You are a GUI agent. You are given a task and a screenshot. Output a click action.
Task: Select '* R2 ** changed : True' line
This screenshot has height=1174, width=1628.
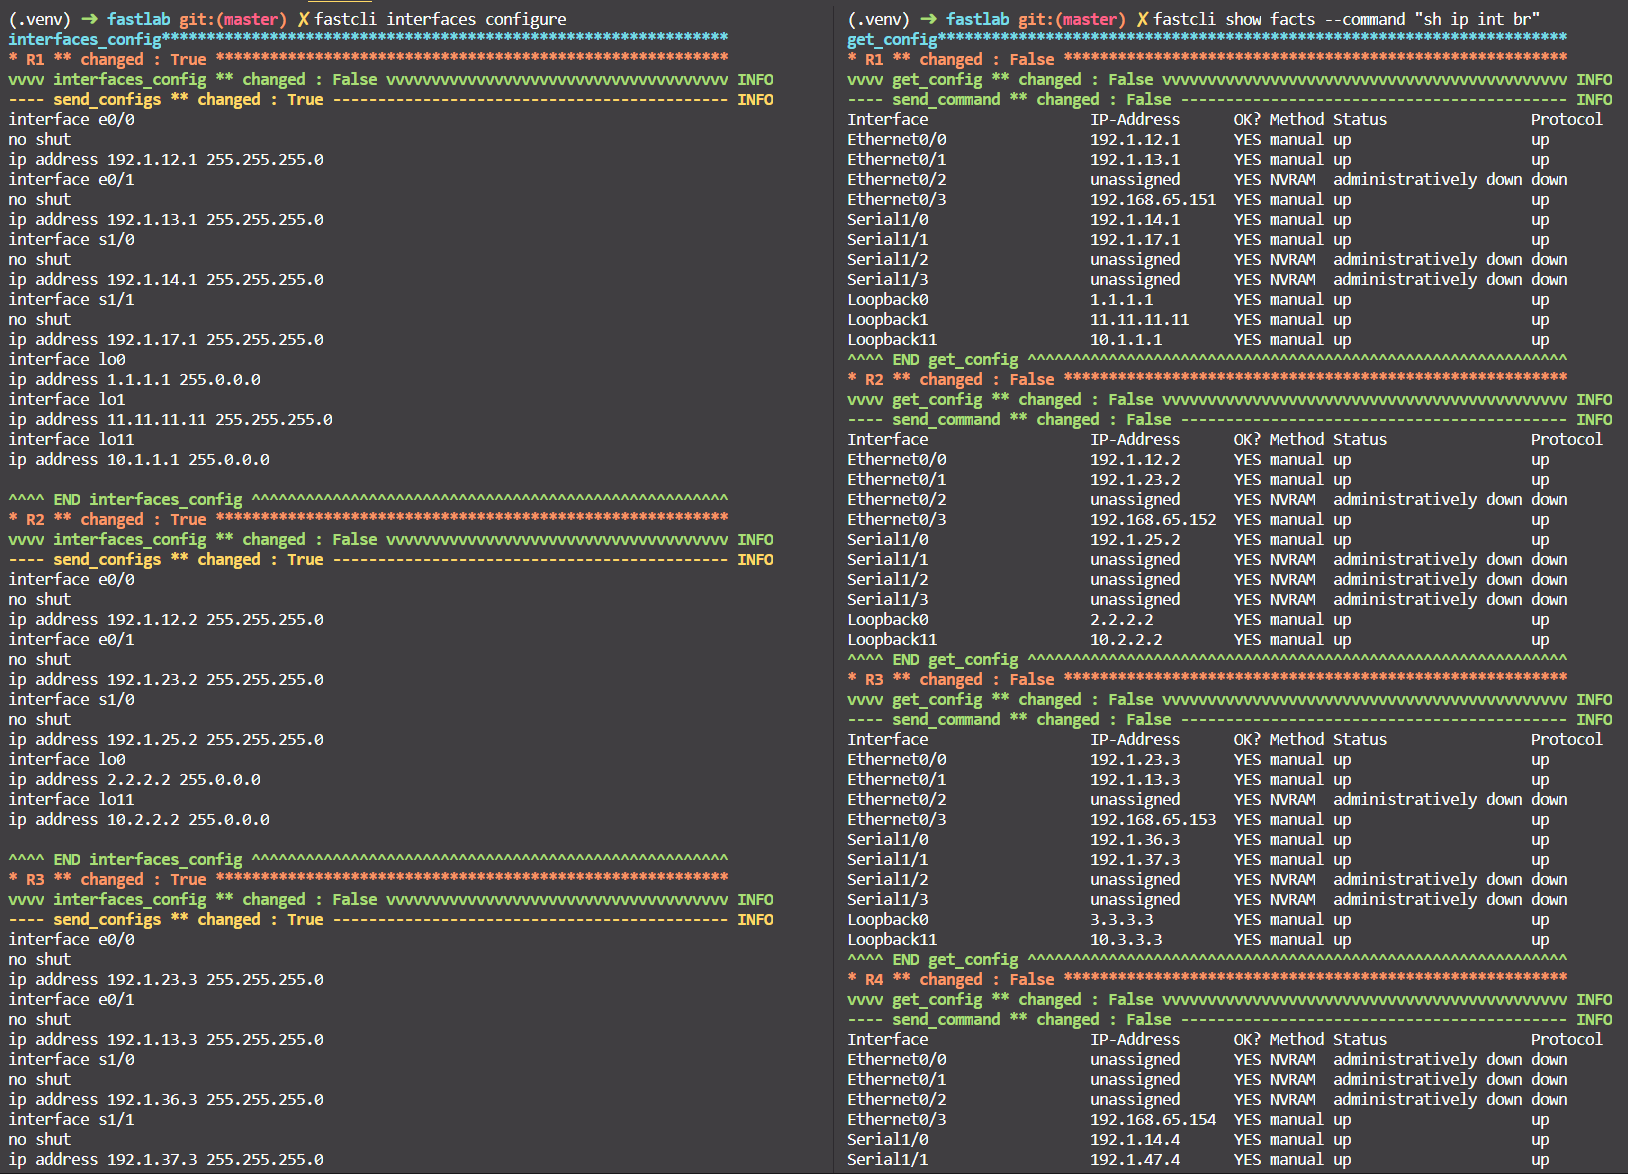[x=368, y=519]
